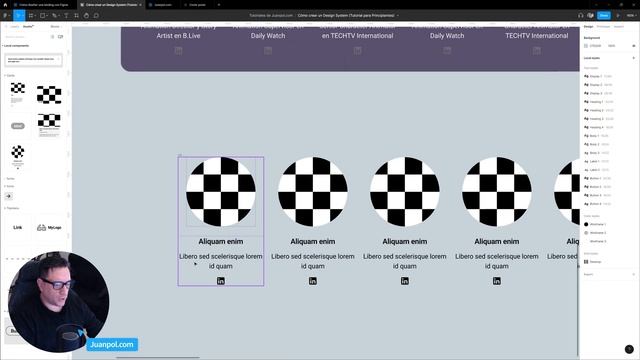Open the Figma main menu icon

5,16
